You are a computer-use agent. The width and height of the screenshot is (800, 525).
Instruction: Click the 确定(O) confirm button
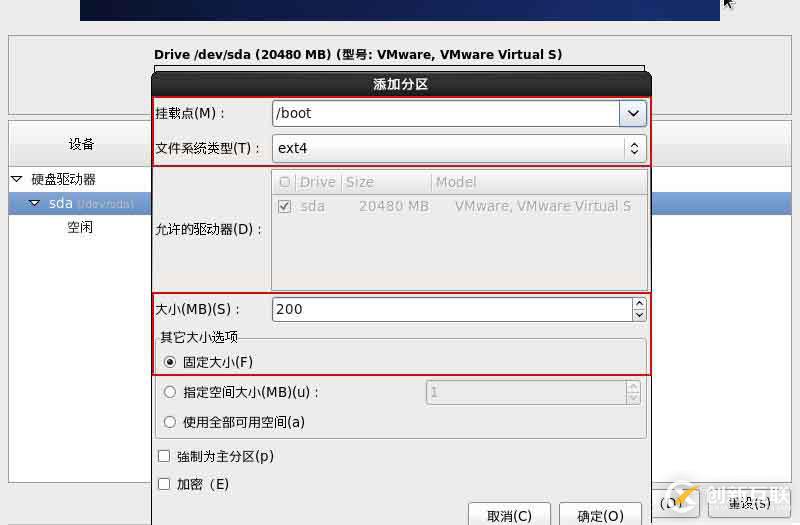tap(601, 515)
